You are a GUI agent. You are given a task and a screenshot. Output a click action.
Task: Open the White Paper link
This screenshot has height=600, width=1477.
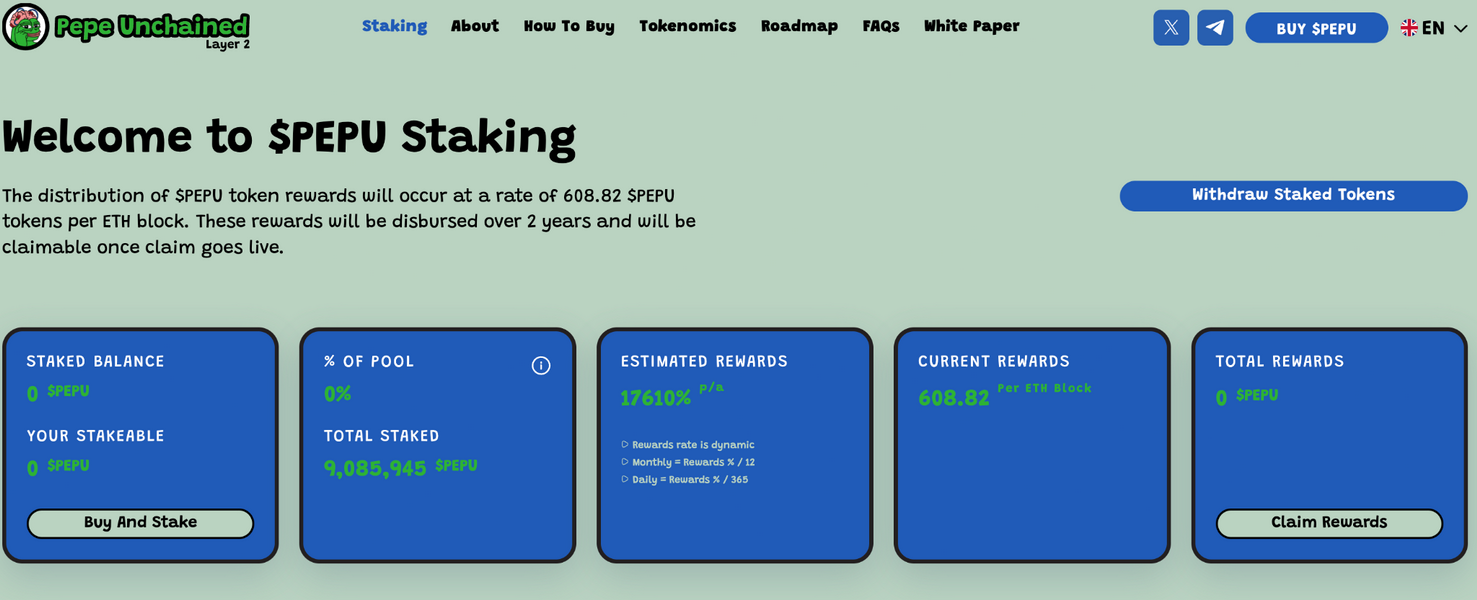tap(972, 26)
